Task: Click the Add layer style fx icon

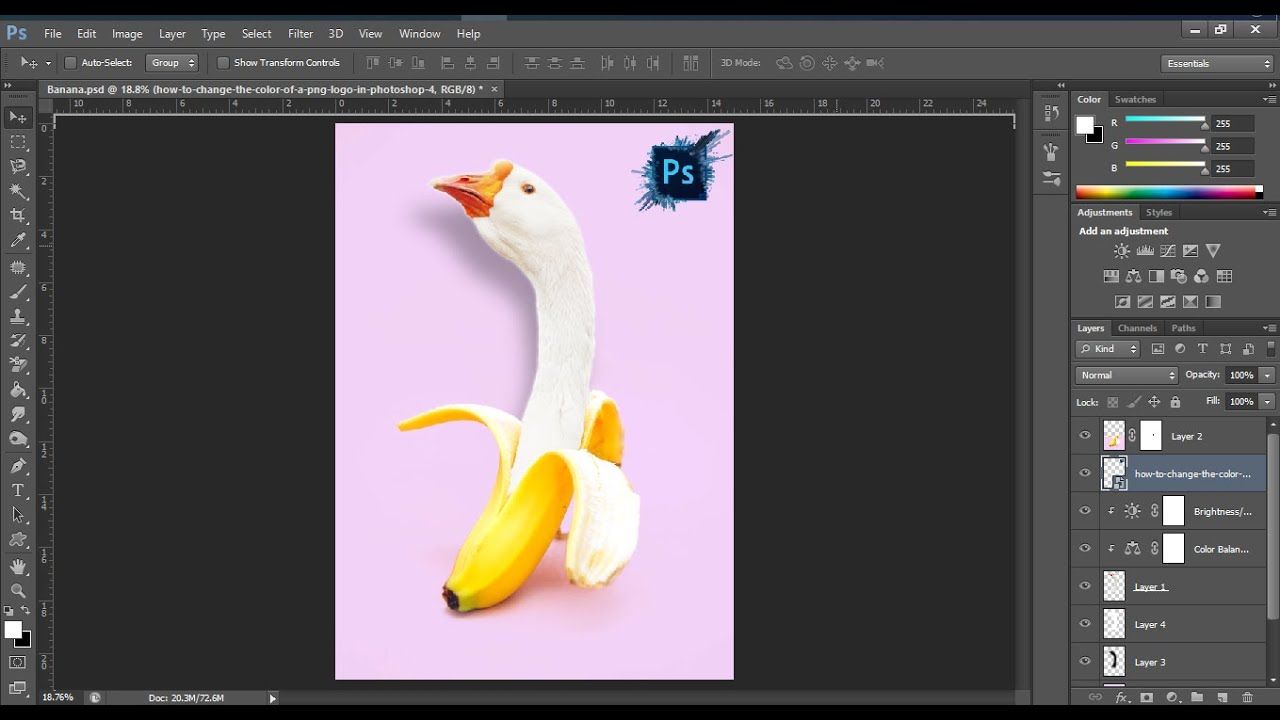Action: coord(1122,697)
